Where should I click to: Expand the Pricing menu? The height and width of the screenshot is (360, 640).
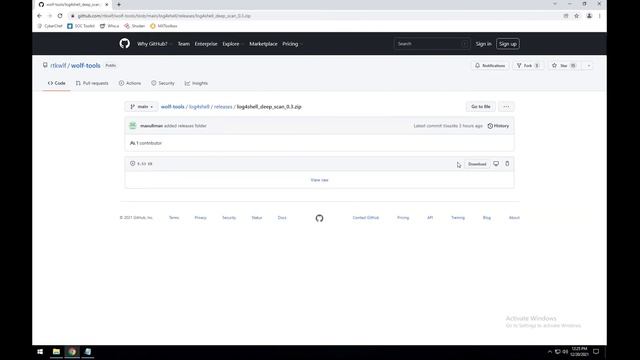coord(292,44)
